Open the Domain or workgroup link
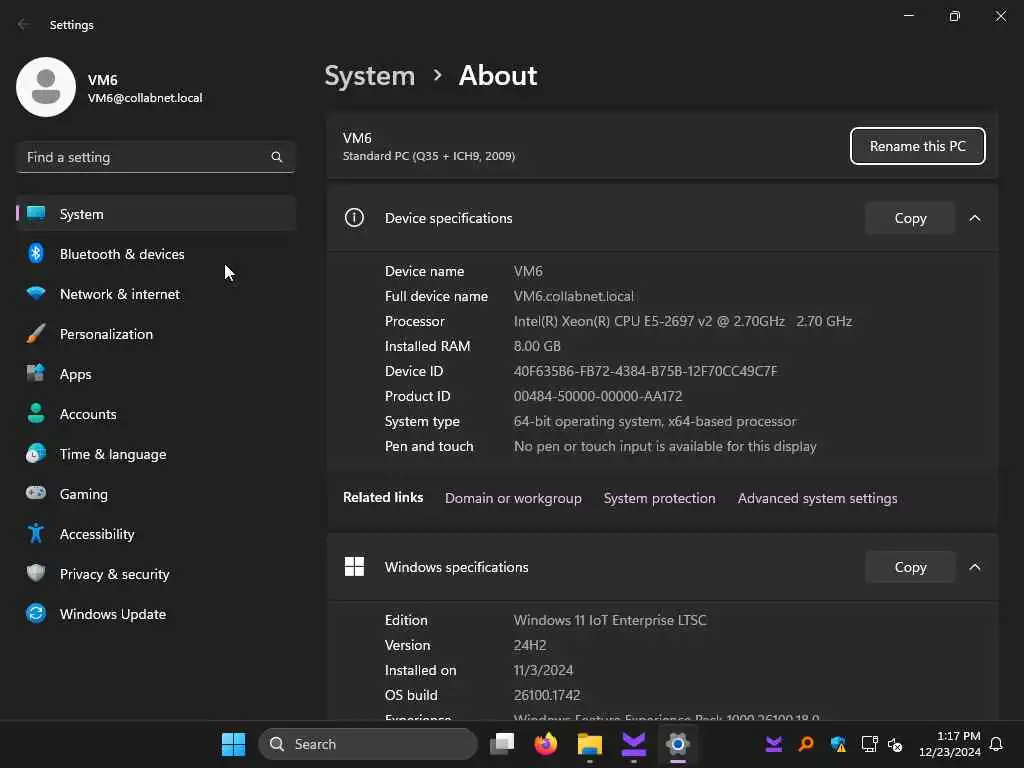The width and height of the screenshot is (1024, 768). coord(513,498)
